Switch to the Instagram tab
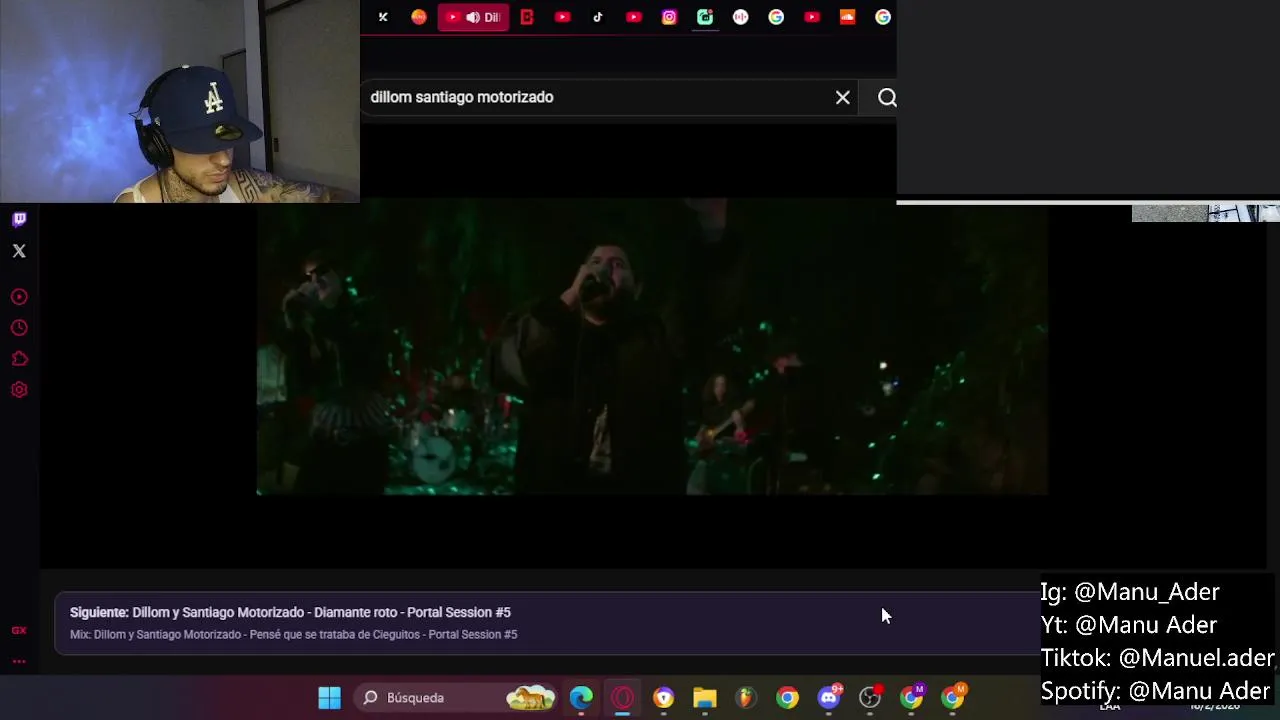The height and width of the screenshot is (720, 1280). (x=669, y=17)
